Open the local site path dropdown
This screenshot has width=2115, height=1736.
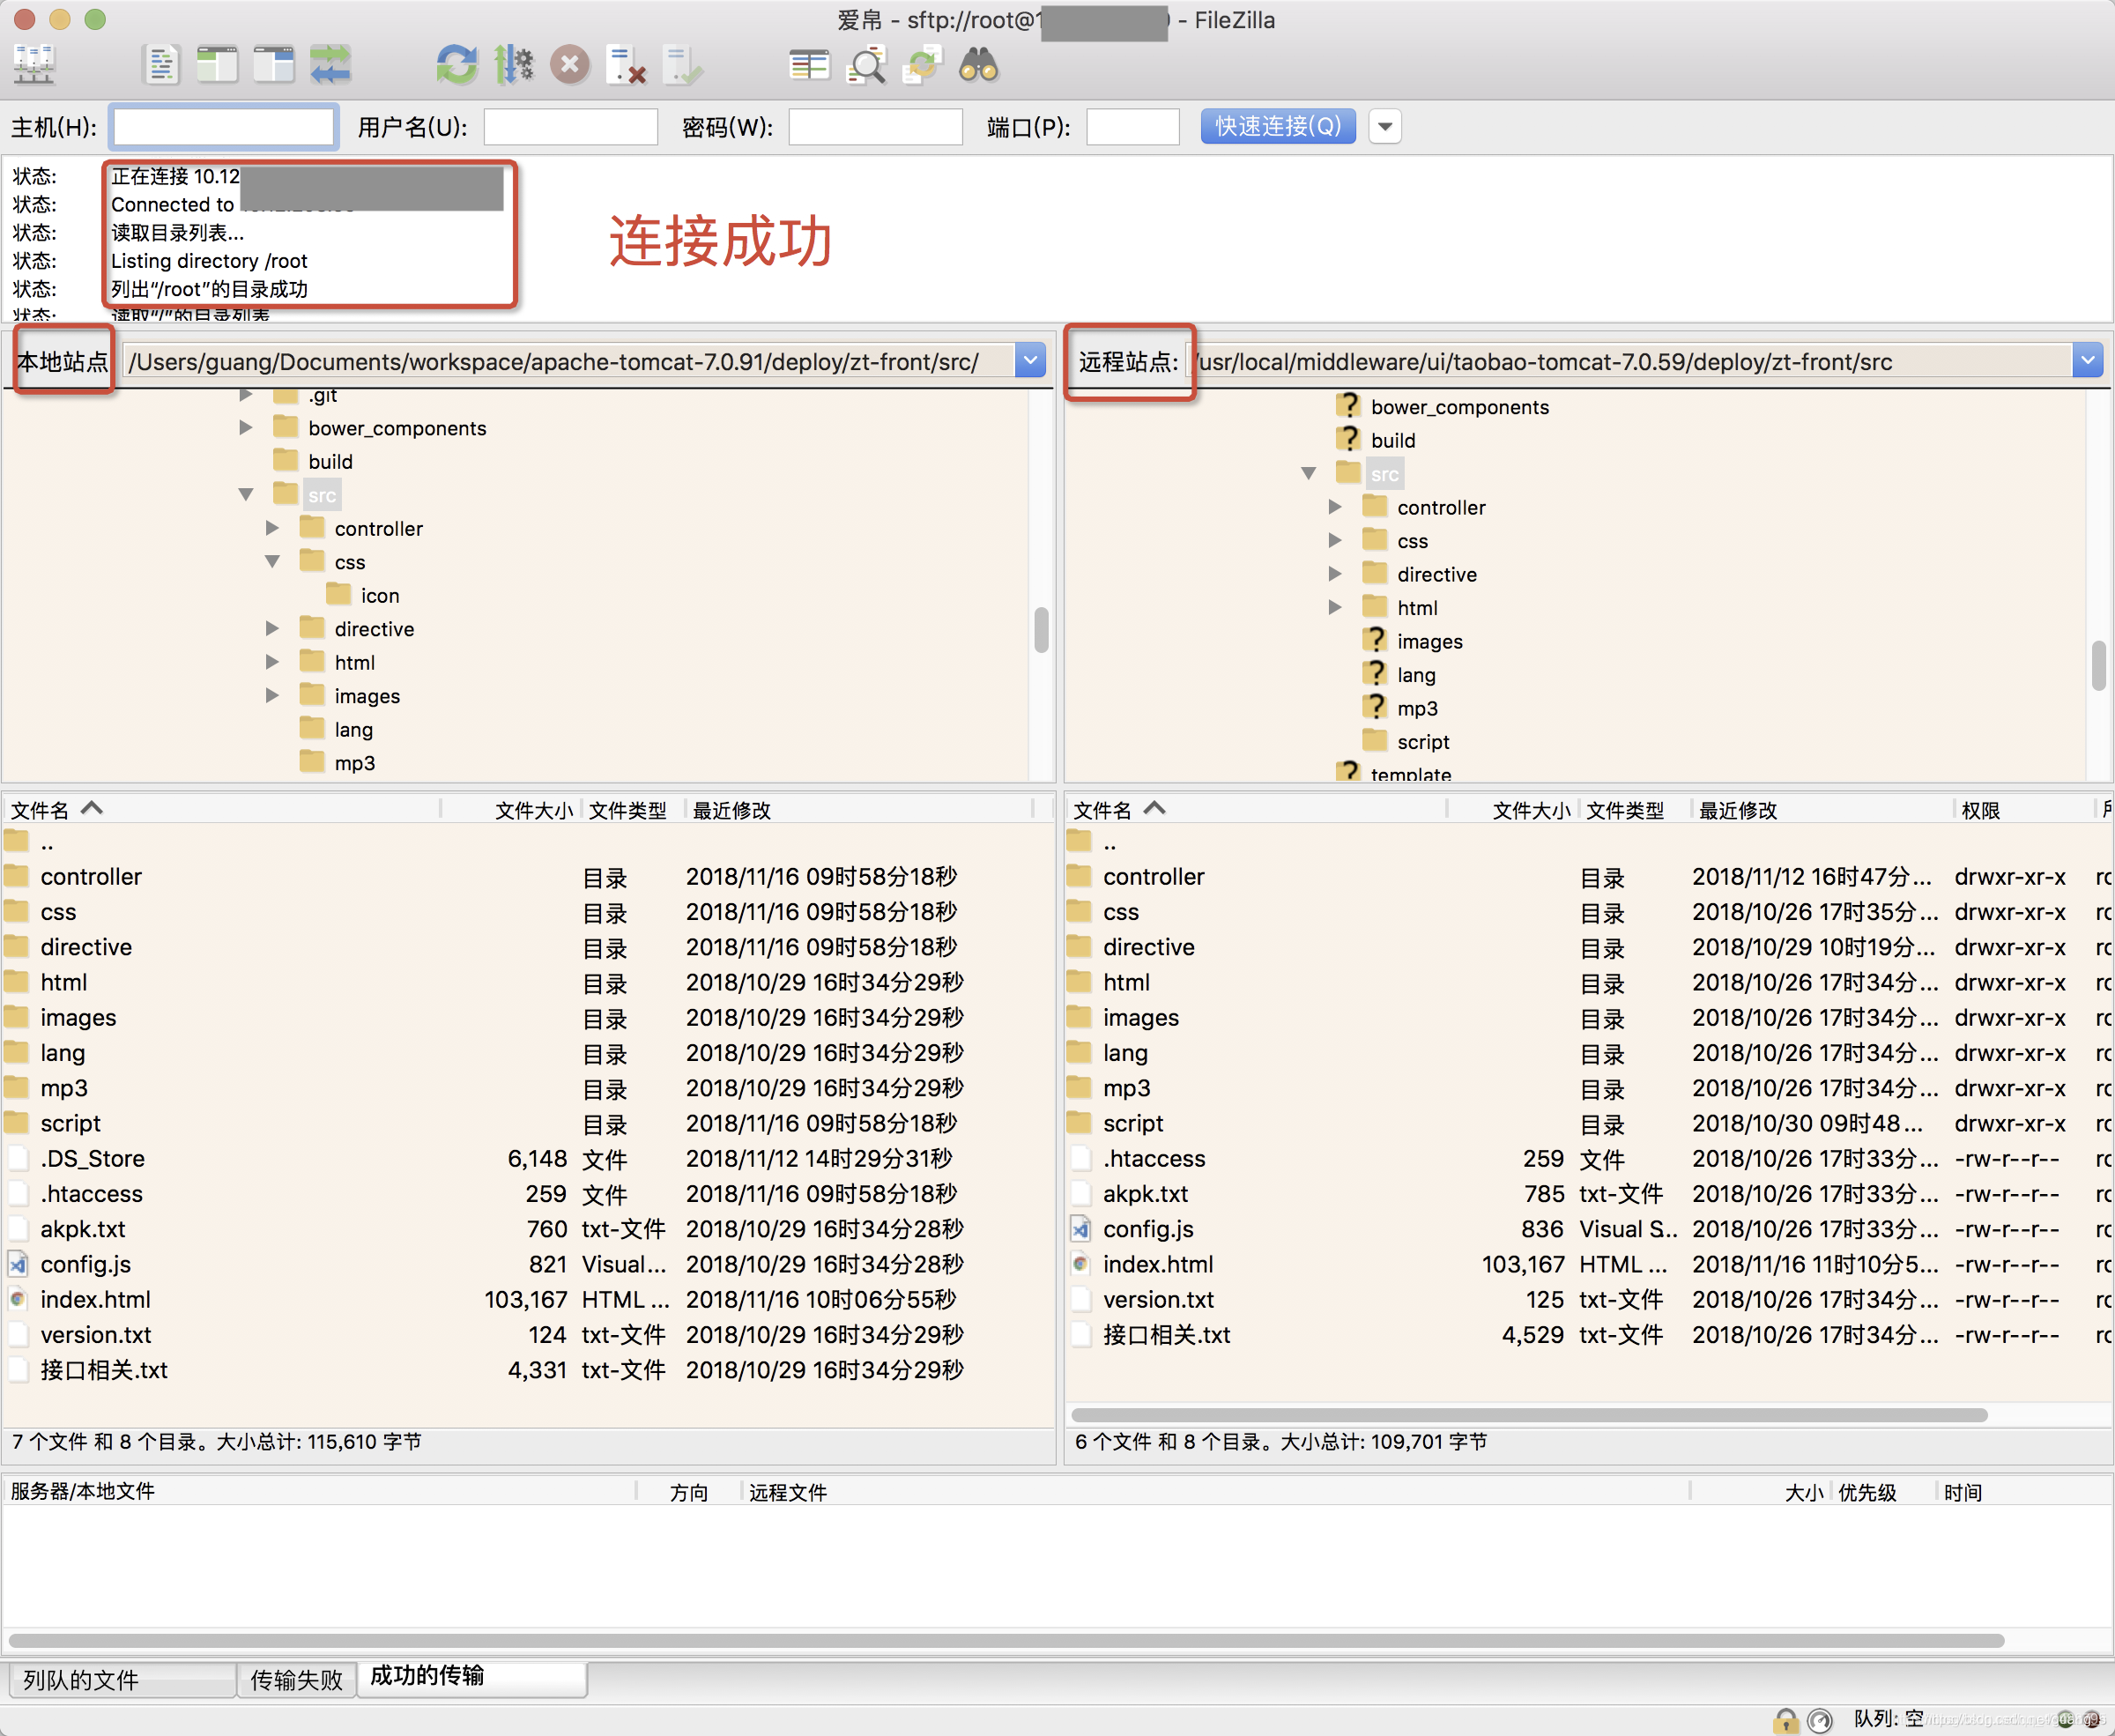pos(1030,361)
